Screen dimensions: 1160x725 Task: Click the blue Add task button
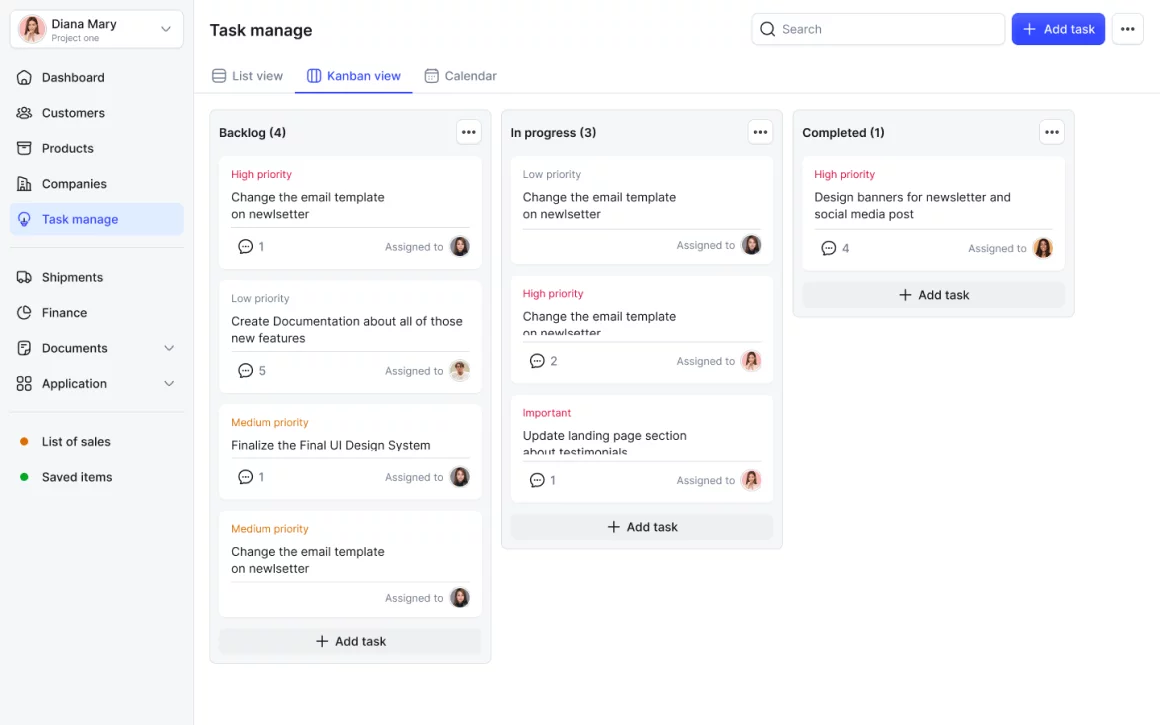click(1058, 29)
